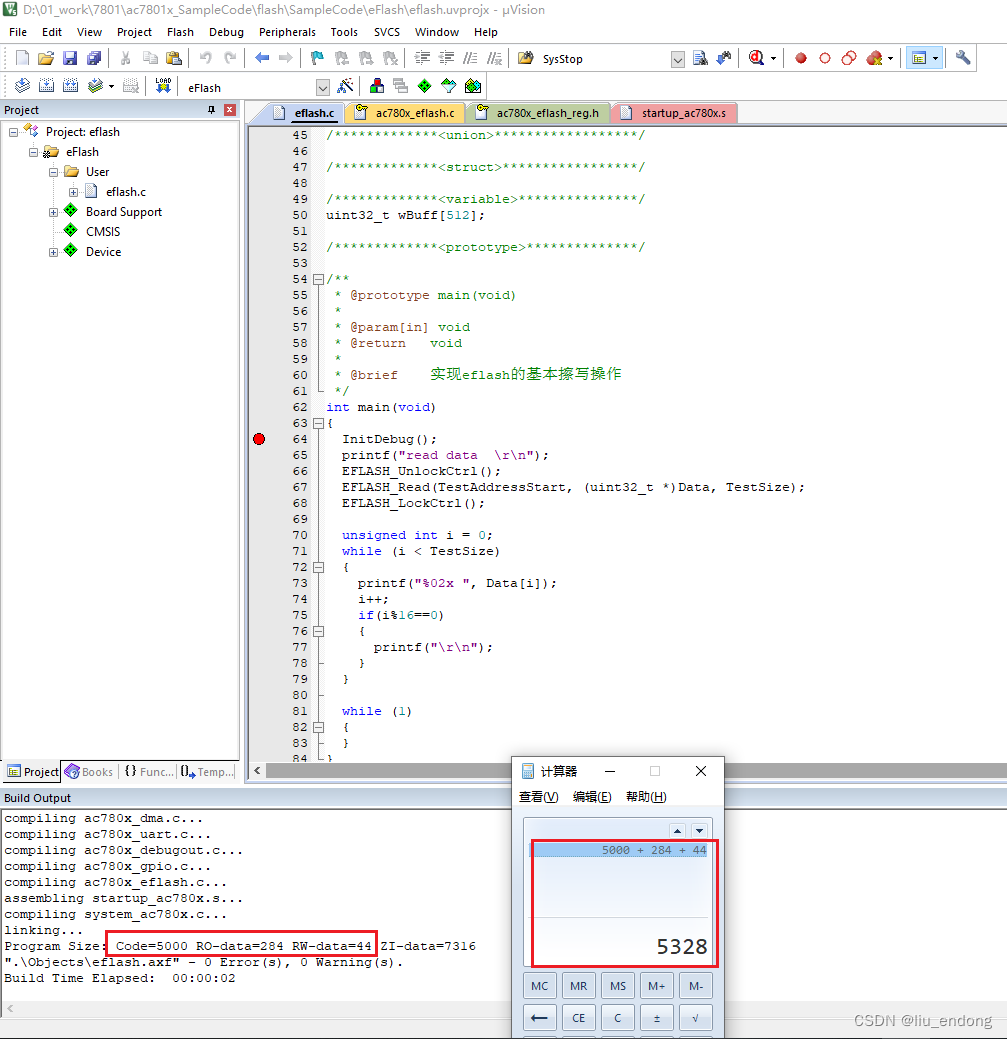Start the debug session with the magnifier 'd' icon
Image resolution: width=1007 pixels, height=1039 pixels.
pos(757,58)
